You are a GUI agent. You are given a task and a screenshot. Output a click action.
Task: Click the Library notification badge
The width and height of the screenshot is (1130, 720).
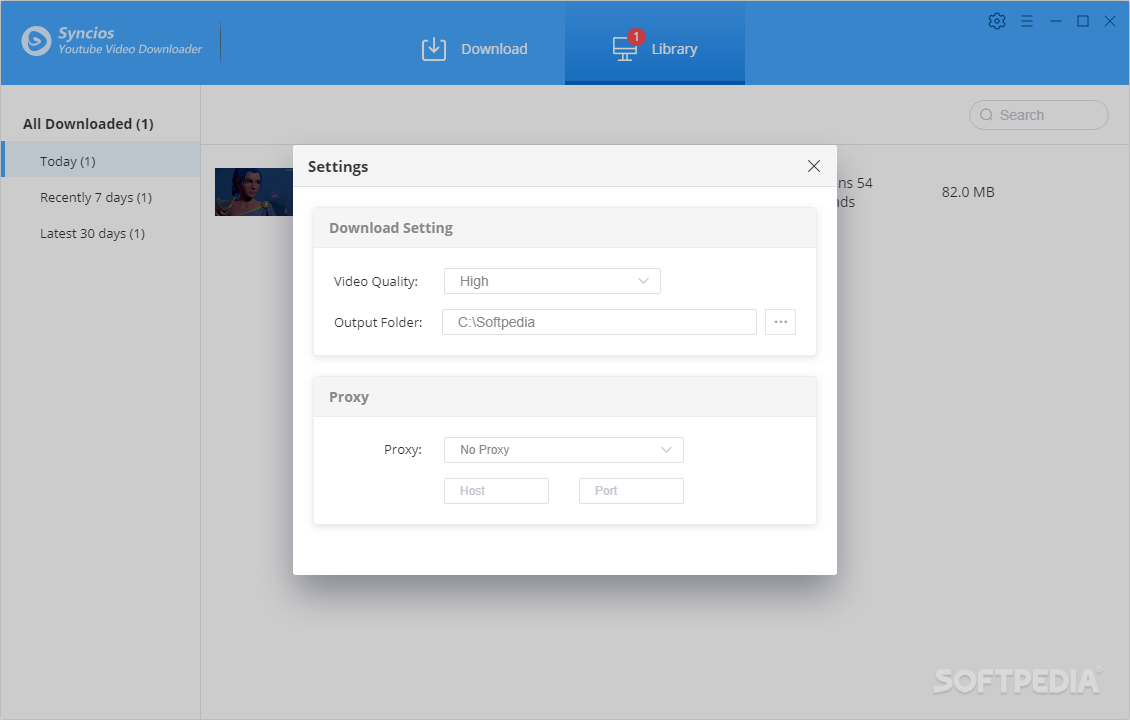click(x=636, y=37)
